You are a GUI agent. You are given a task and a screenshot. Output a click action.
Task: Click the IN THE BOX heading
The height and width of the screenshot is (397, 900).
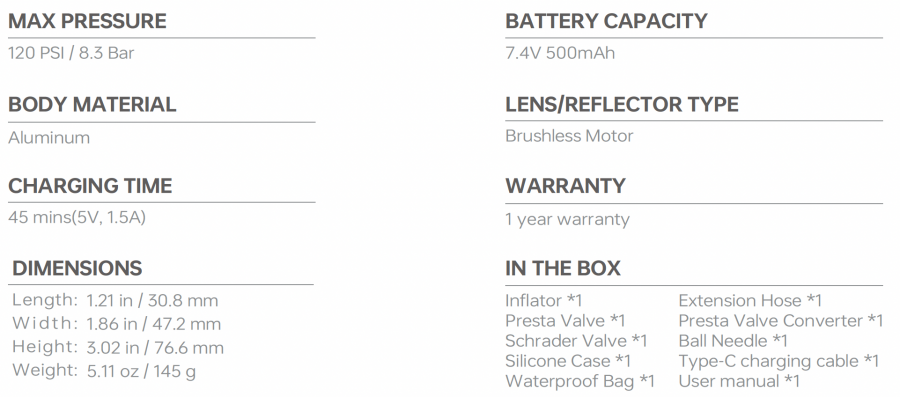tap(562, 268)
